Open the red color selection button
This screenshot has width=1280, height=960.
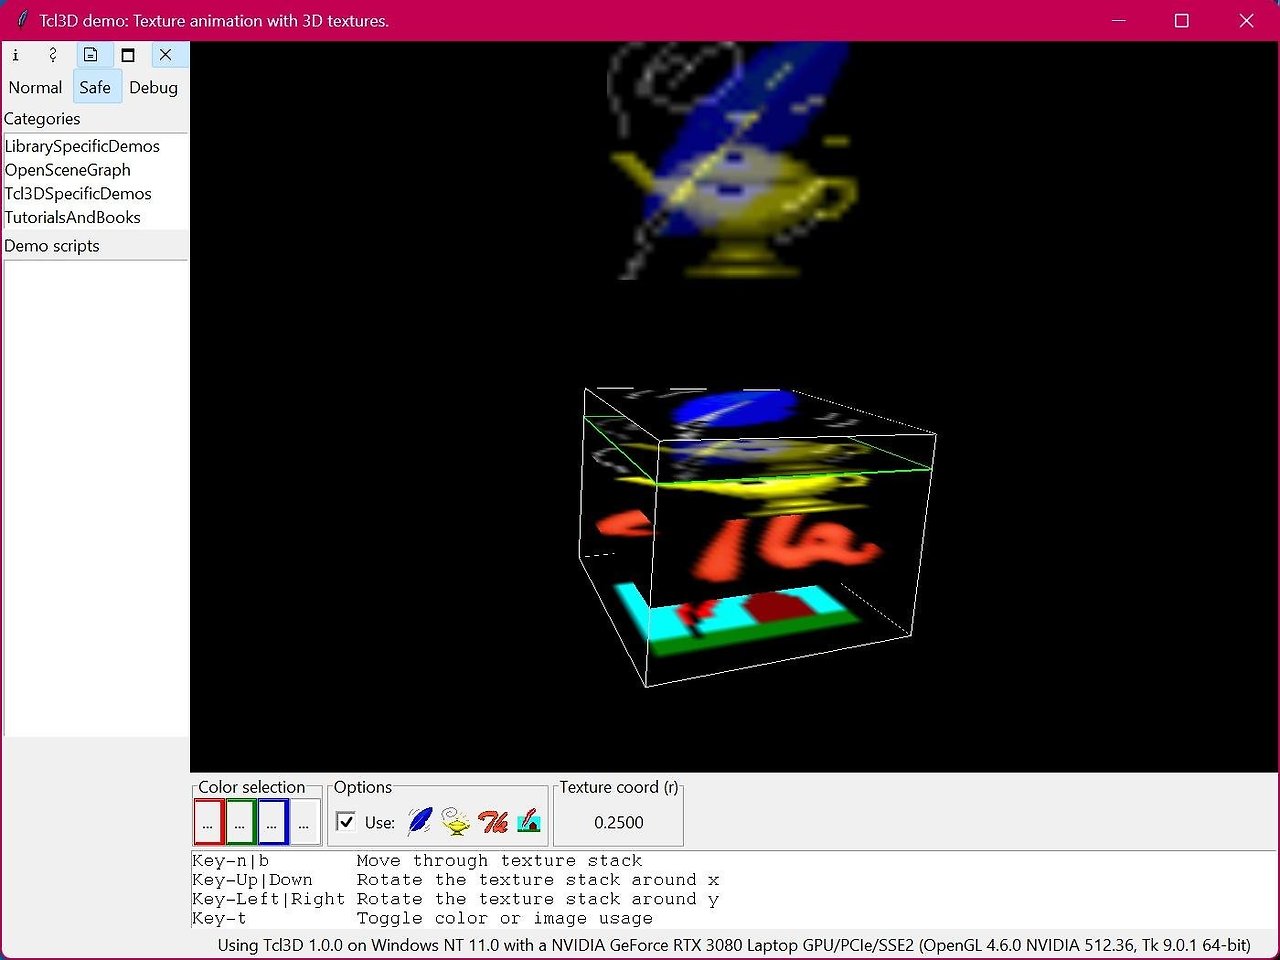point(208,822)
